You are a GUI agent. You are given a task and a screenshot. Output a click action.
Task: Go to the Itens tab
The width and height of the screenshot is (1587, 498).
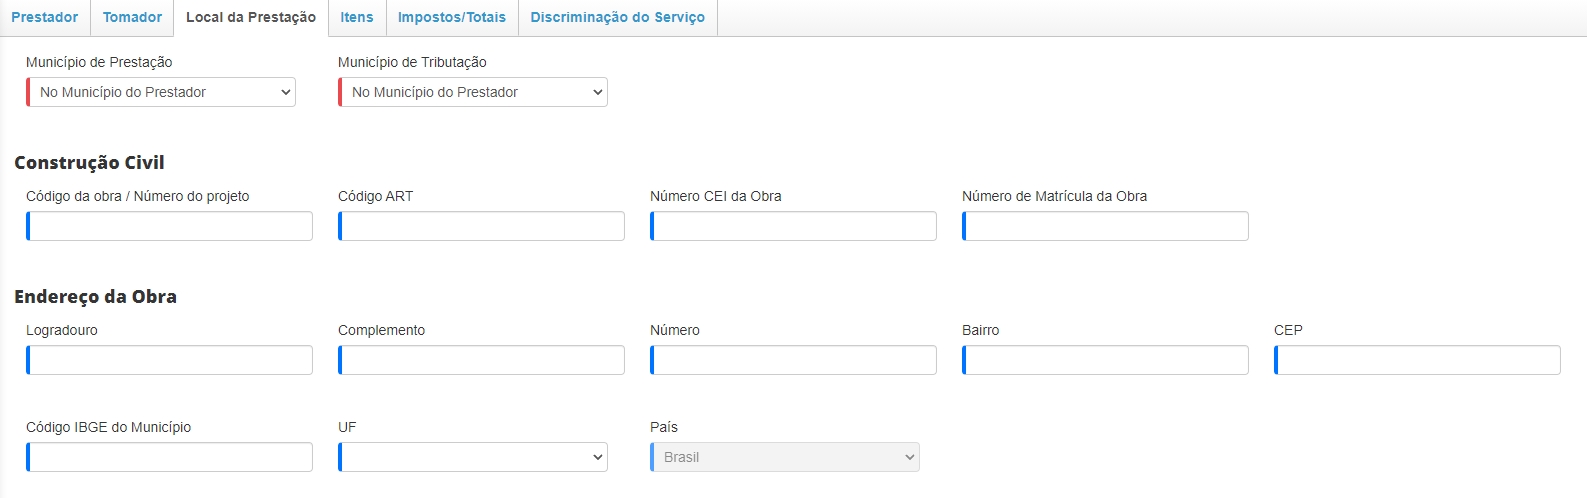point(356,18)
